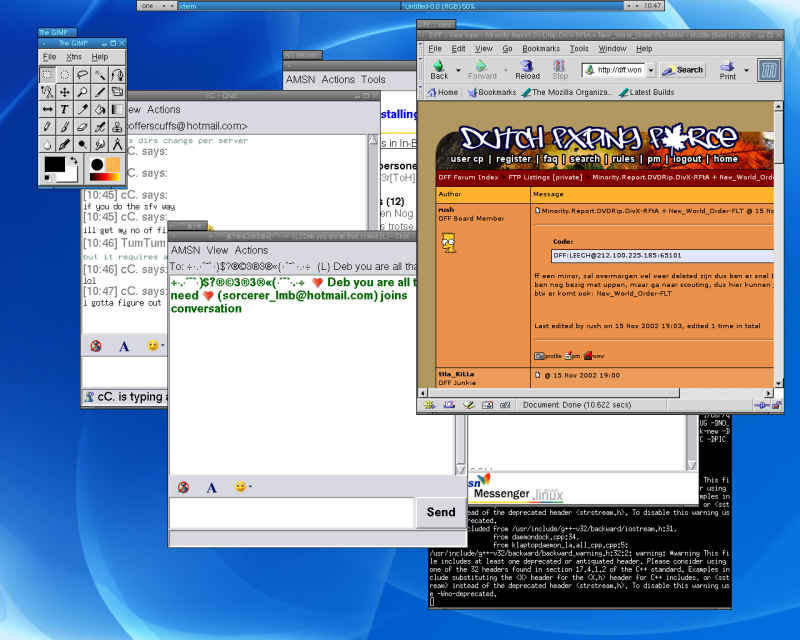Viewport: 800px width, 640px height.
Task: Click the font A icon in Deb chat
Action: pos(211,487)
